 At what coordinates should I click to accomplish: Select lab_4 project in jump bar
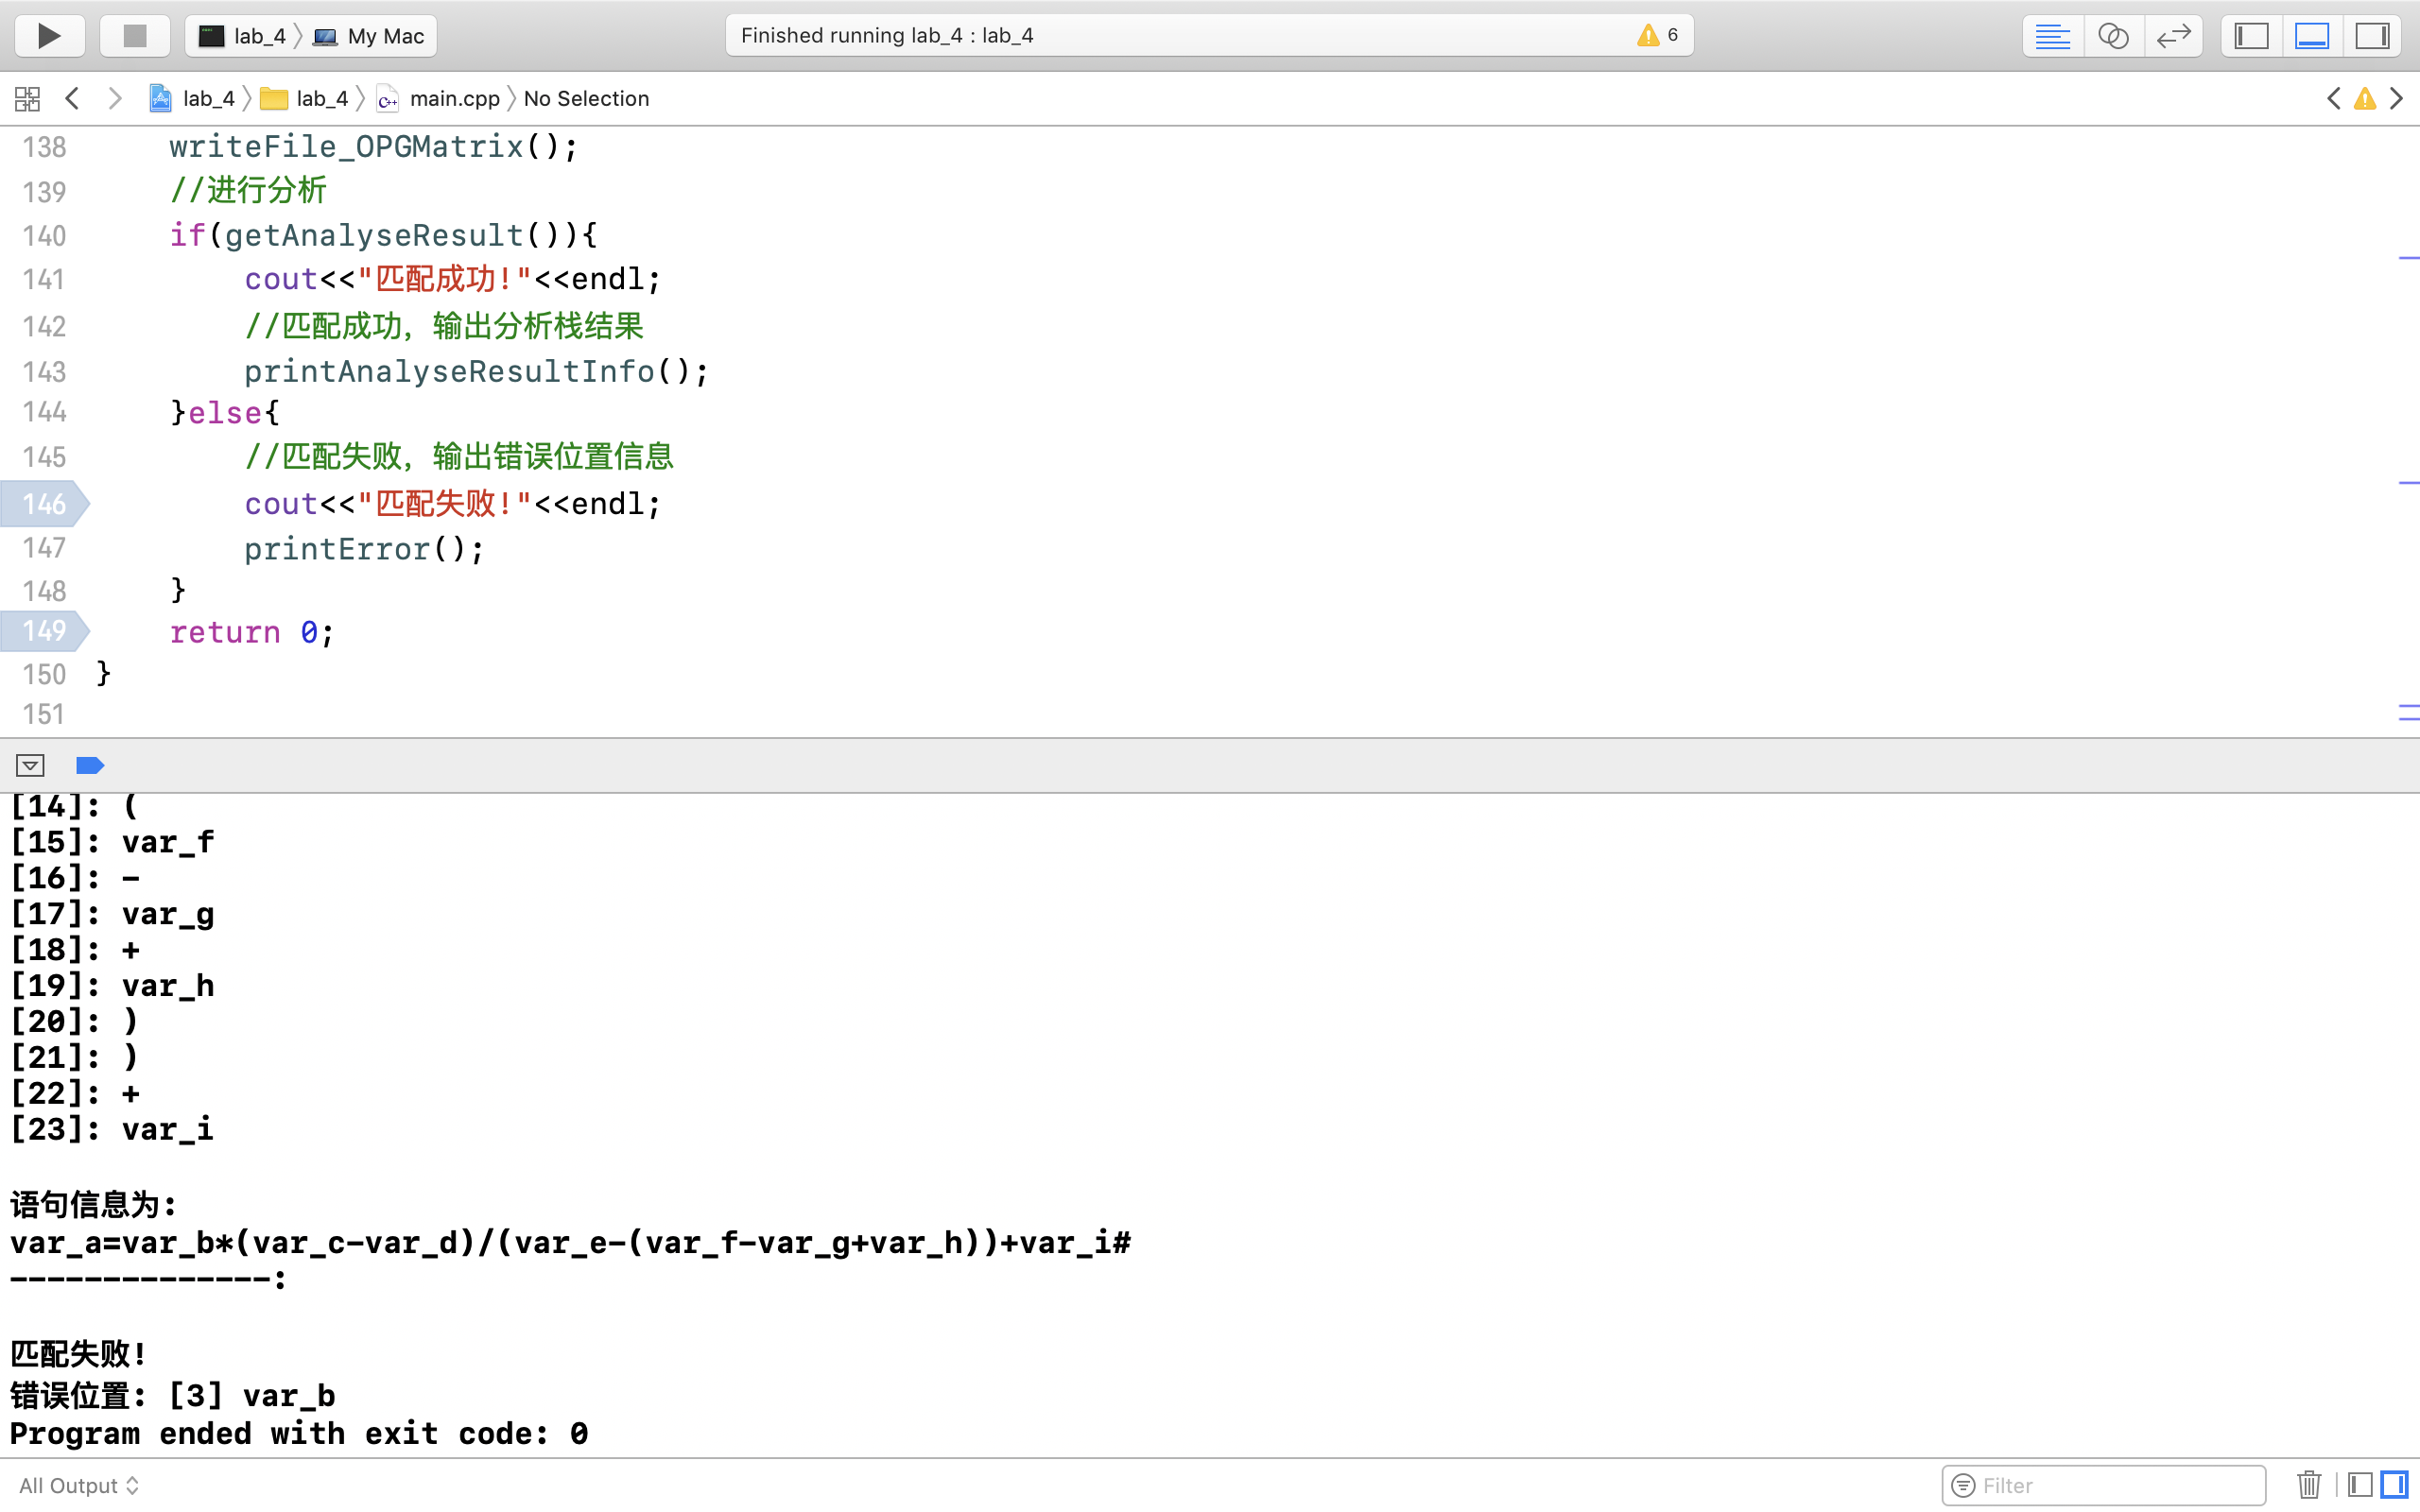point(192,98)
